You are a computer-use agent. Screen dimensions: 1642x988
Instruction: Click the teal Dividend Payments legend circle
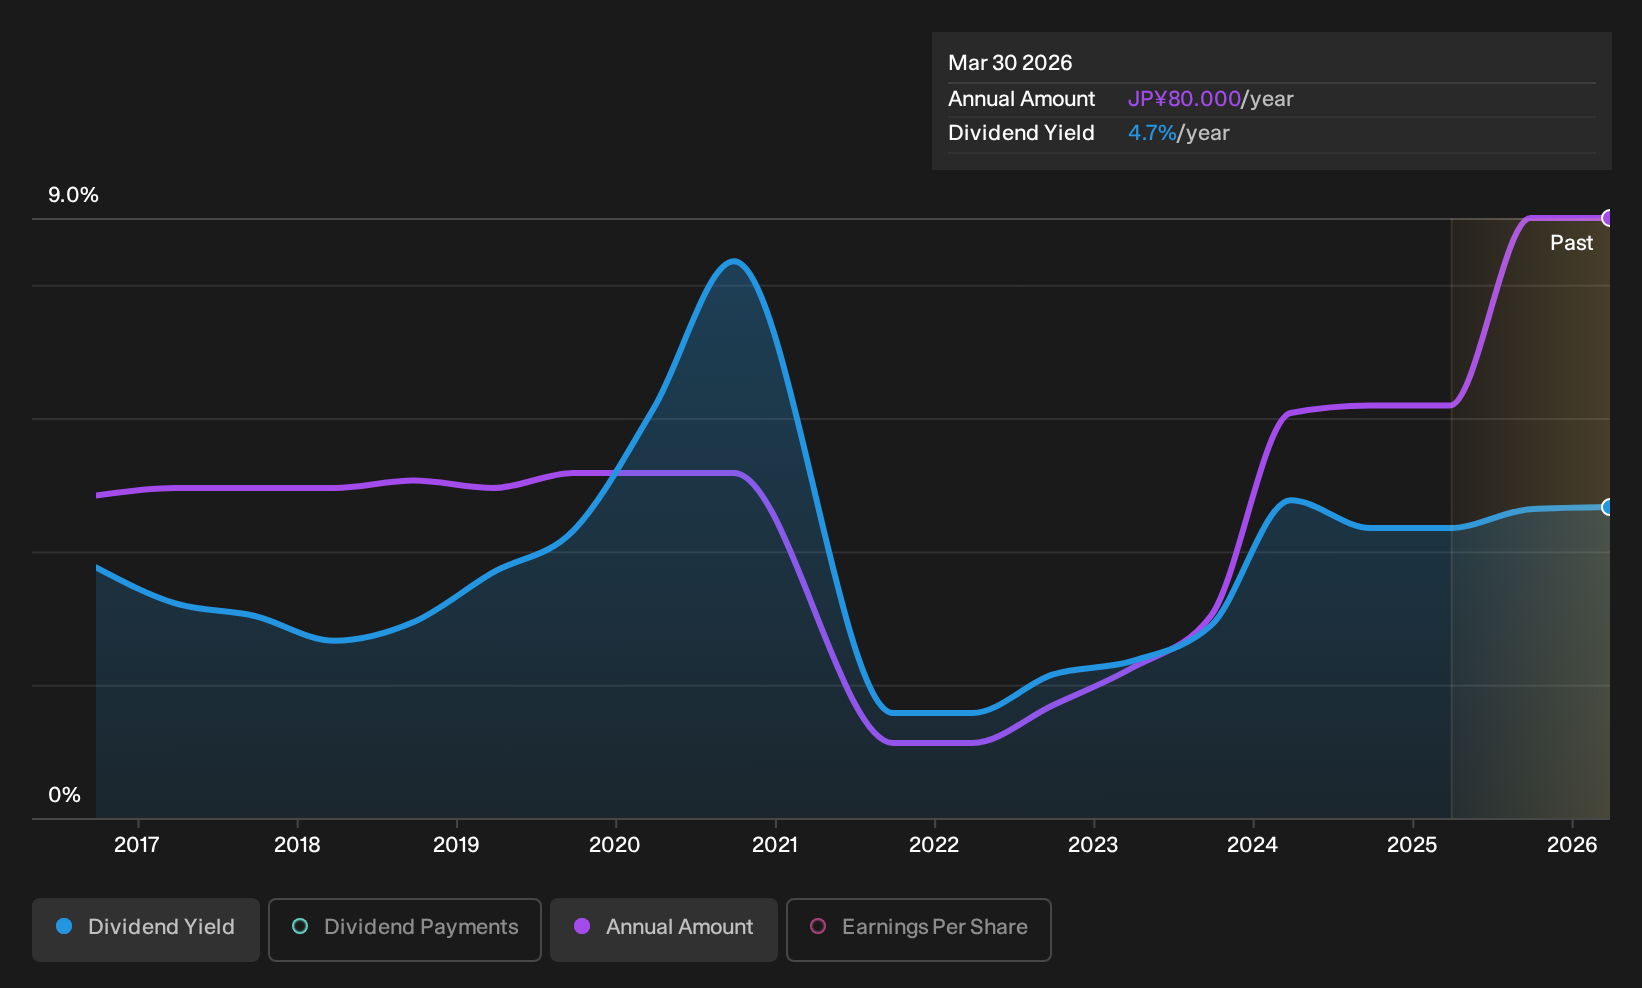pyautogui.click(x=300, y=927)
